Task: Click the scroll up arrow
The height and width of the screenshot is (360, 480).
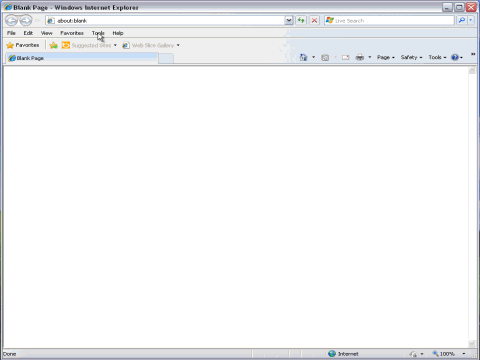Action: tap(472, 70)
